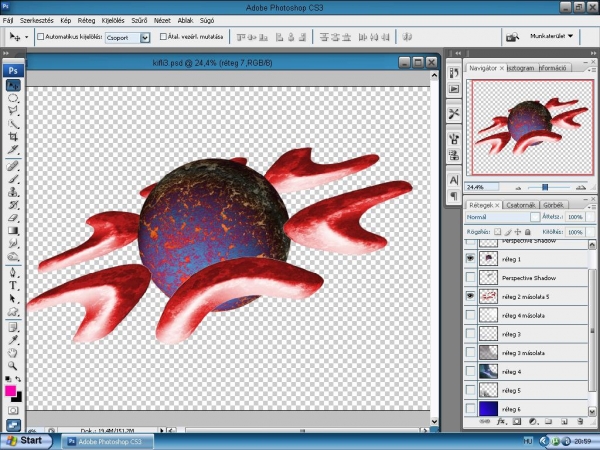Open the Réteg menu

tap(86, 20)
